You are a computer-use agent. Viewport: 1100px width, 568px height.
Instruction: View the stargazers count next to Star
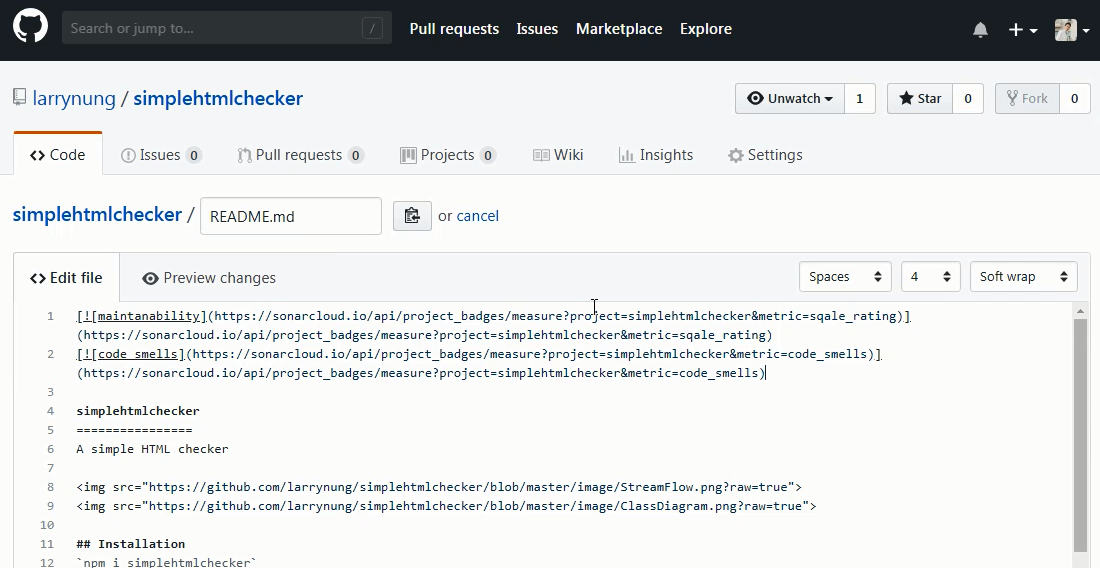[x=967, y=98]
